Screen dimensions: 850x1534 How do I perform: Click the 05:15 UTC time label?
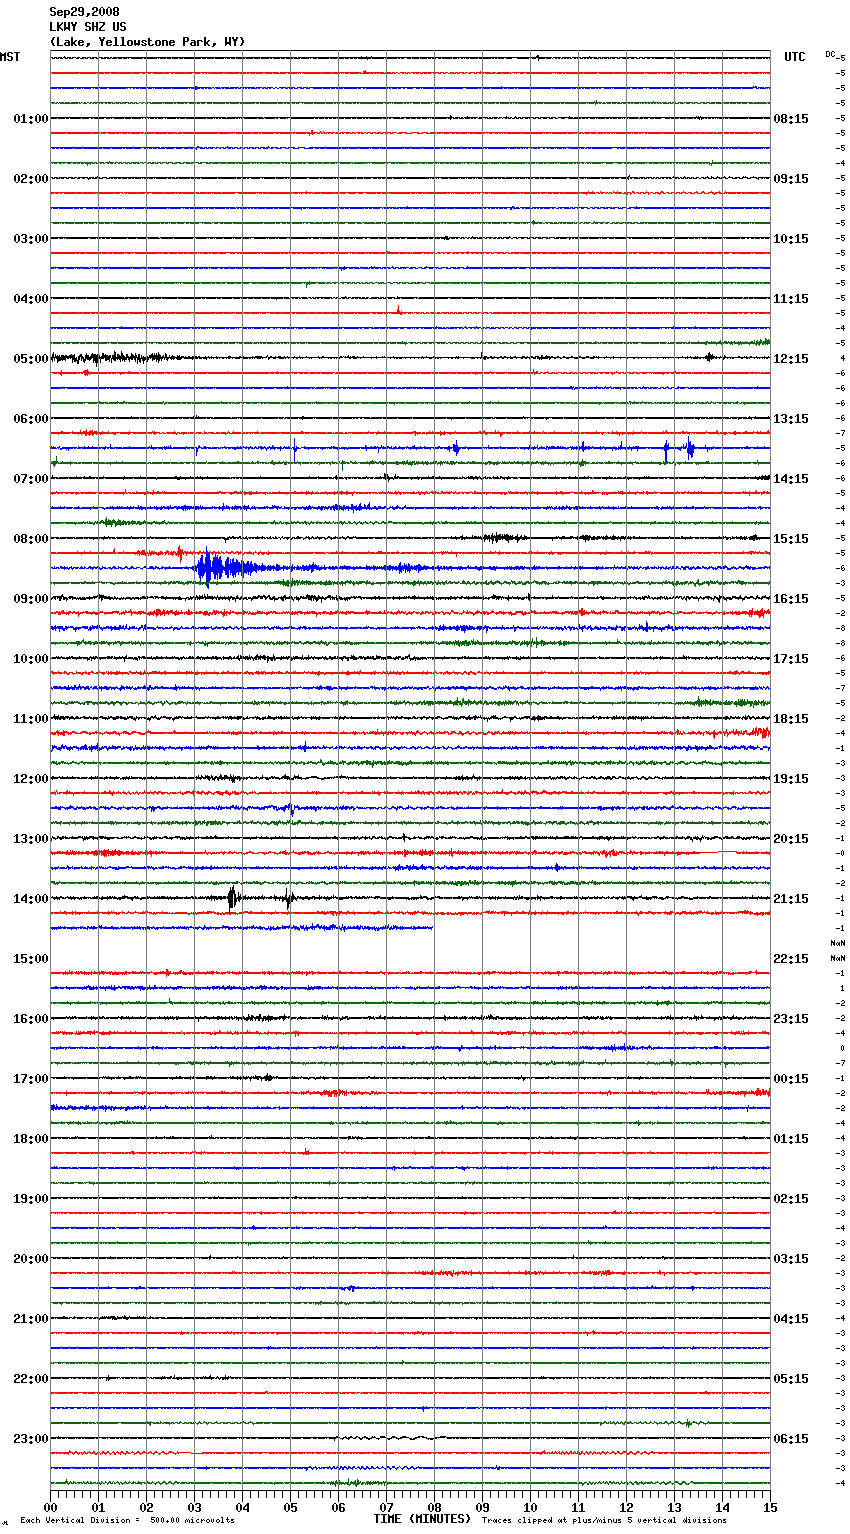point(791,1379)
